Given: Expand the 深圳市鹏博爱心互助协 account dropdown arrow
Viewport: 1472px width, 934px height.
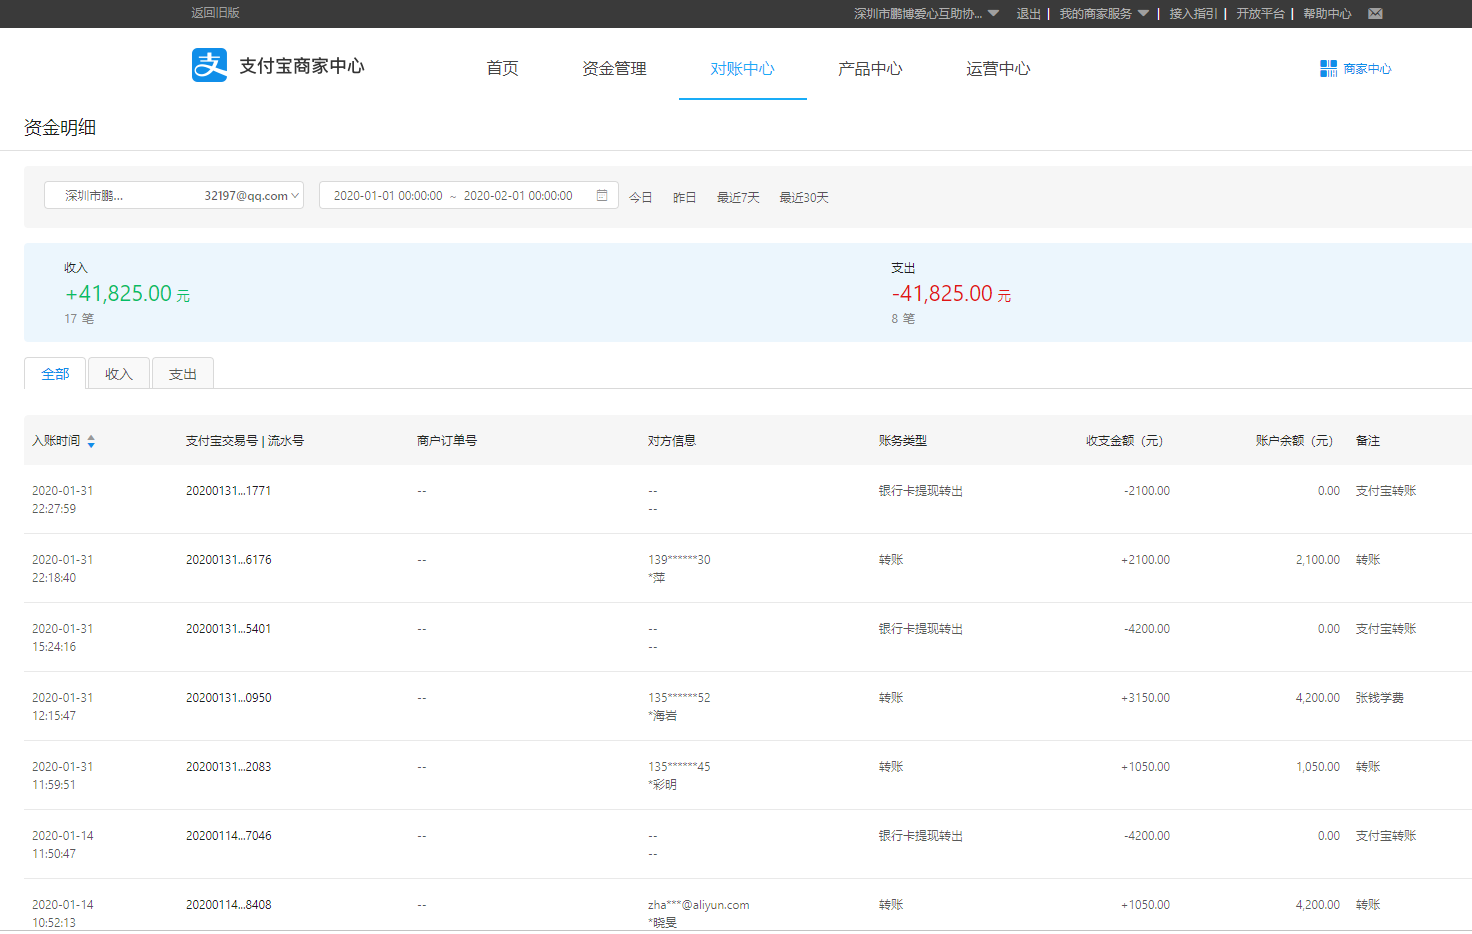Looking at the screenshot, I should tap(993, 14).
